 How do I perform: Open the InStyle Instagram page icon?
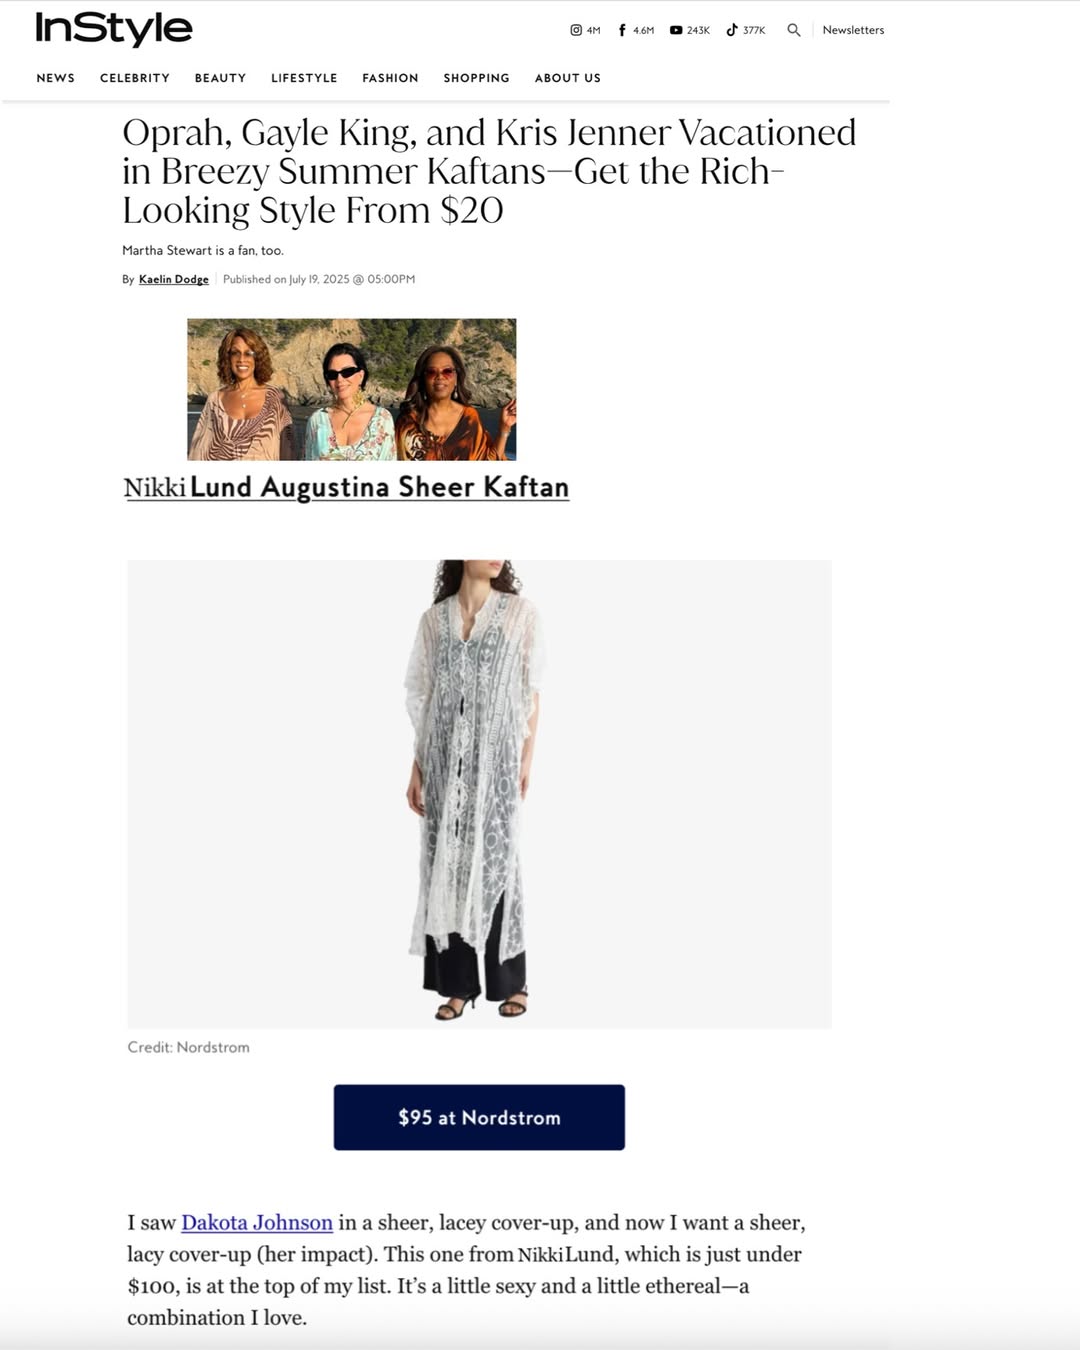[x=576, y=30]
